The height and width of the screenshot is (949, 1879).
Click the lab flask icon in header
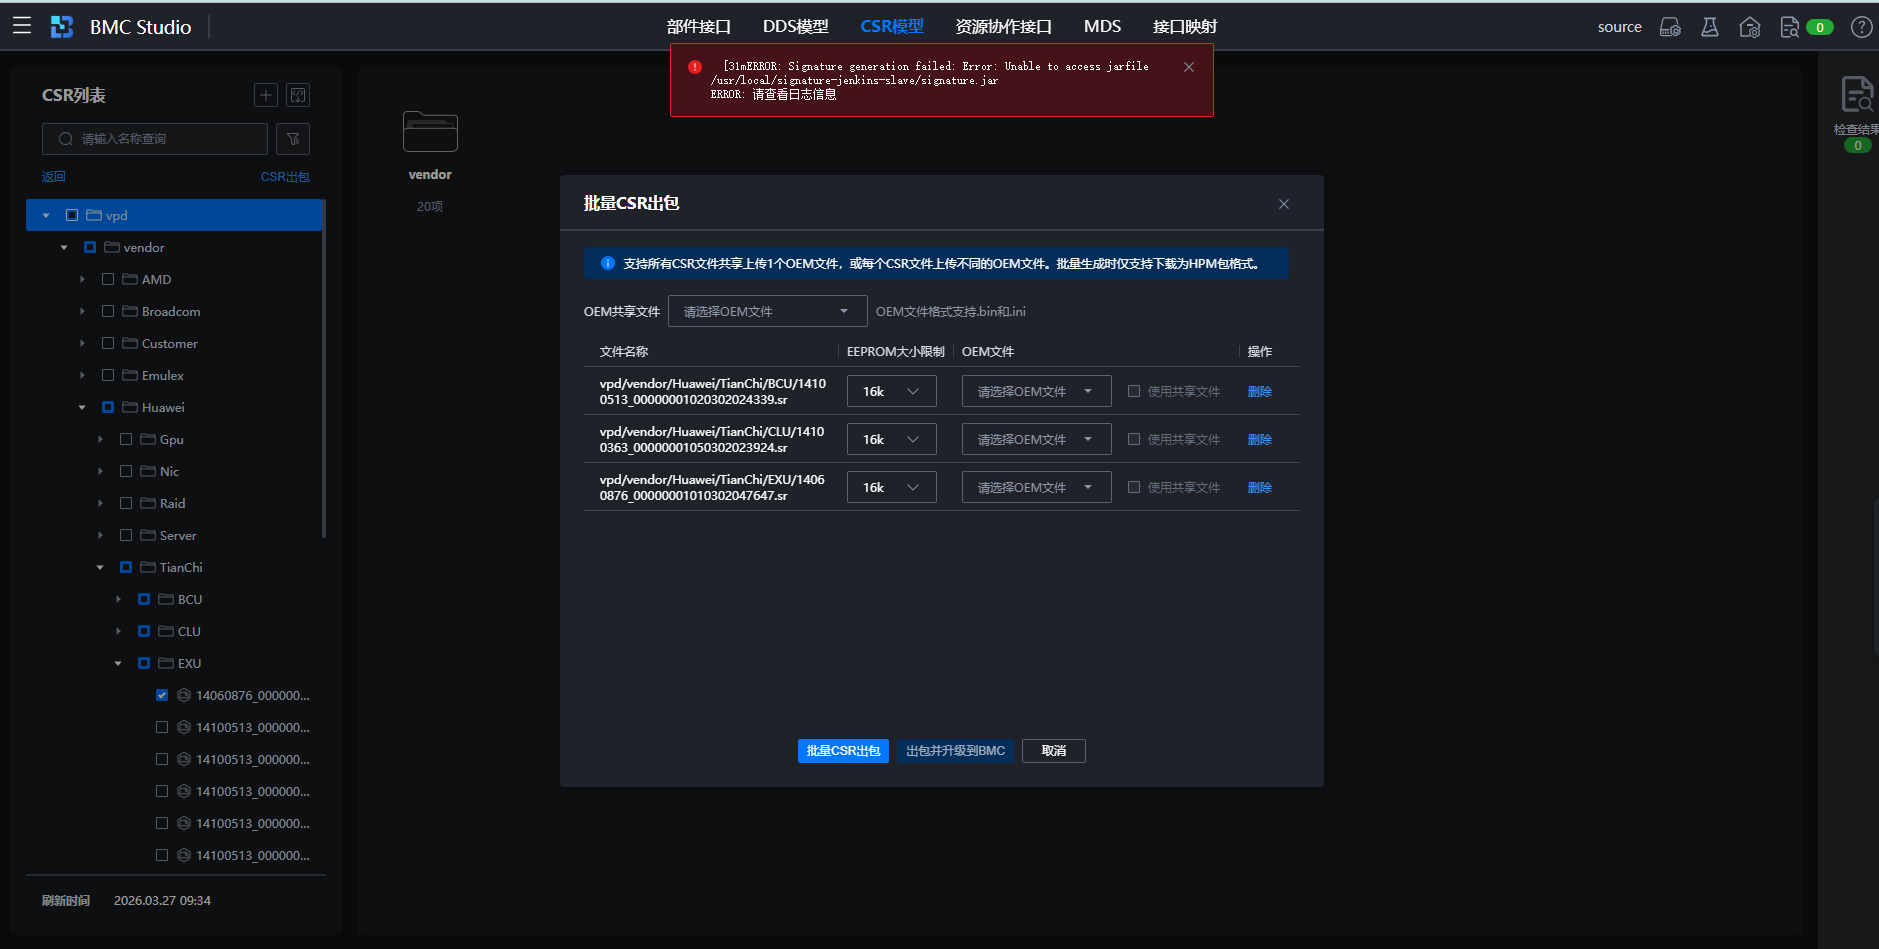[1710, 27]
